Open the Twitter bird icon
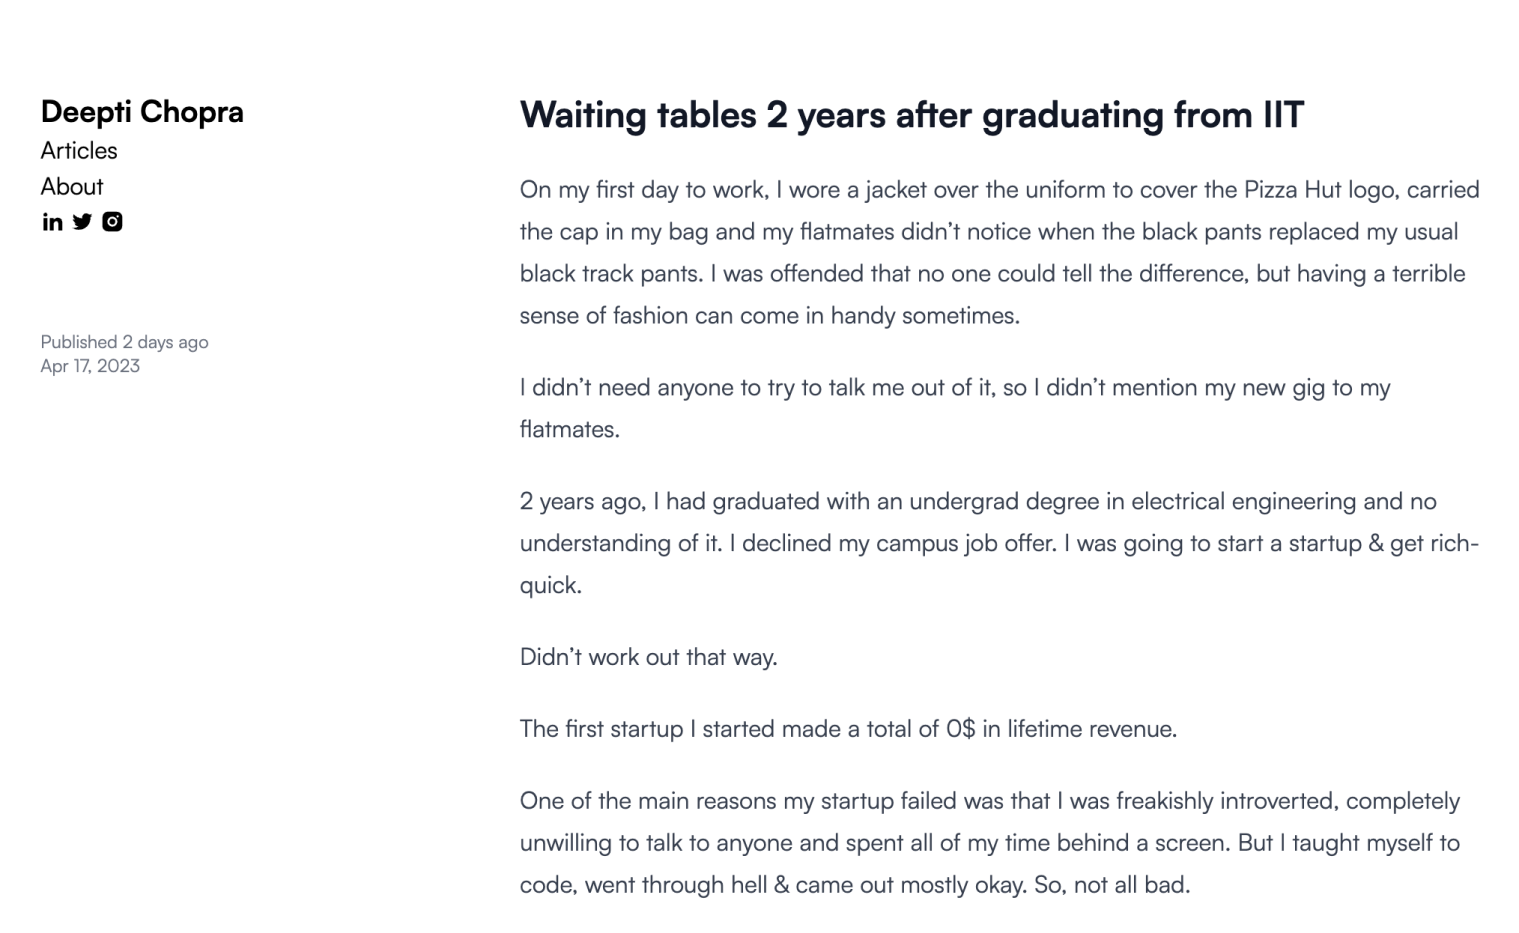The height and width of the screenshot is (933, 1519). [82, 222]
